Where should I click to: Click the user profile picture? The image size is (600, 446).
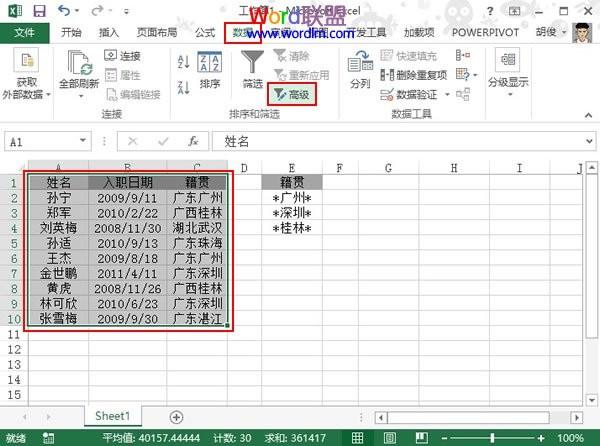[582, 33]
